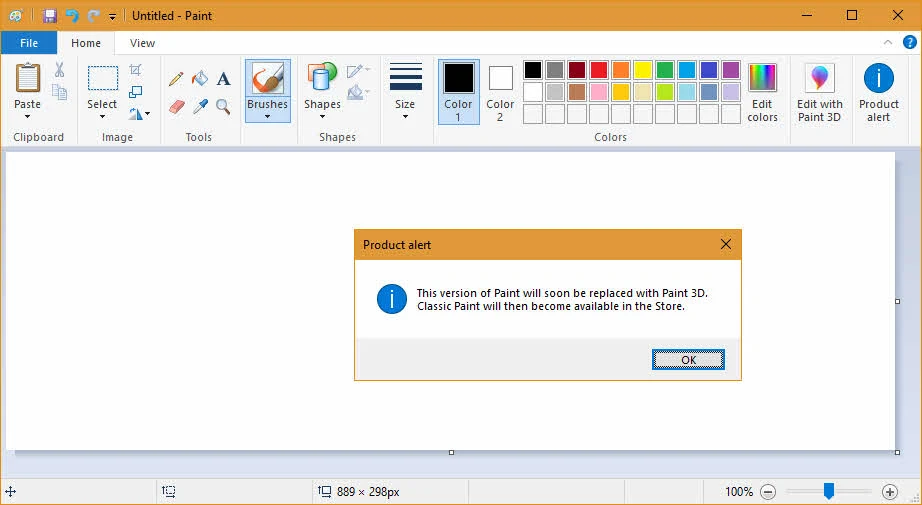This screenshot has height=505, width=922.
Task: Select the Color picker eyedropper
Action: pyautogui.click(x=200, y=106)
